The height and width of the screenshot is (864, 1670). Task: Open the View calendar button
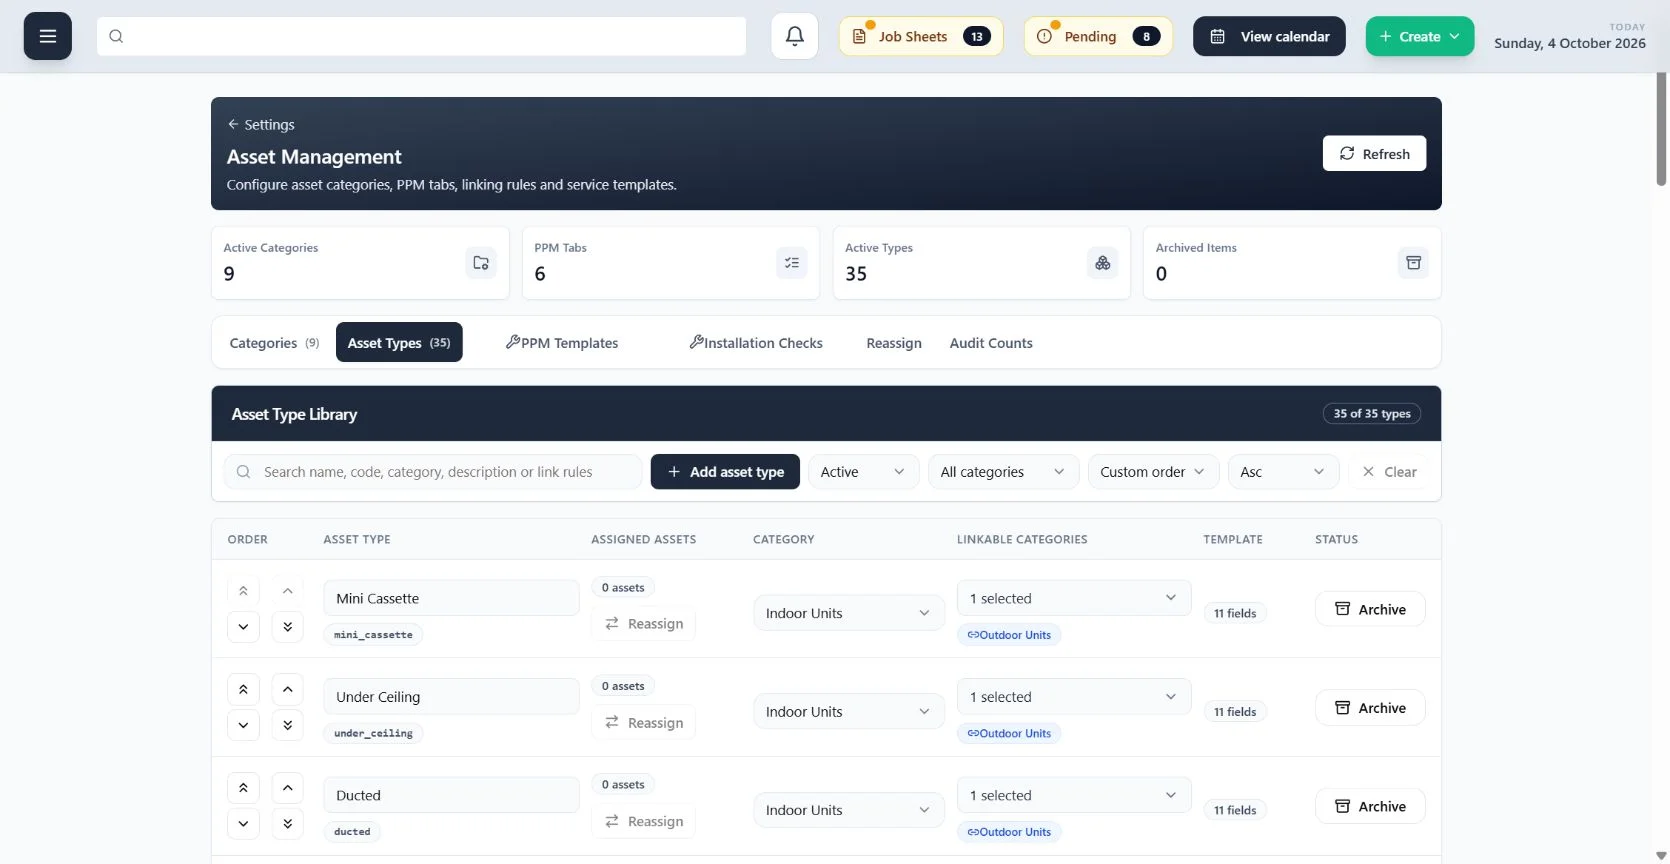pyautogui.click(x=1269, y=36)
